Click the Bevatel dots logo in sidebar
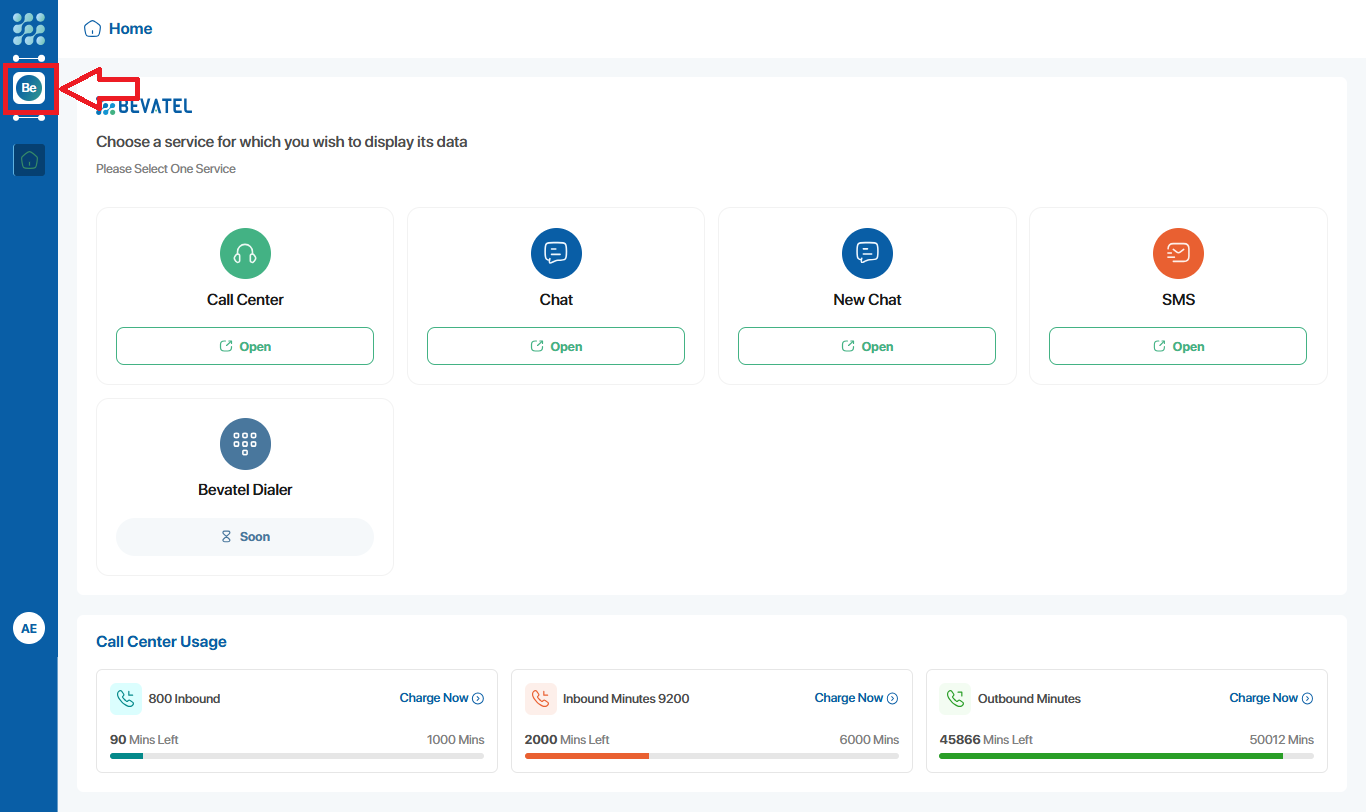Viewport: 1366px width, 812px height. click(x=29, y=28)
